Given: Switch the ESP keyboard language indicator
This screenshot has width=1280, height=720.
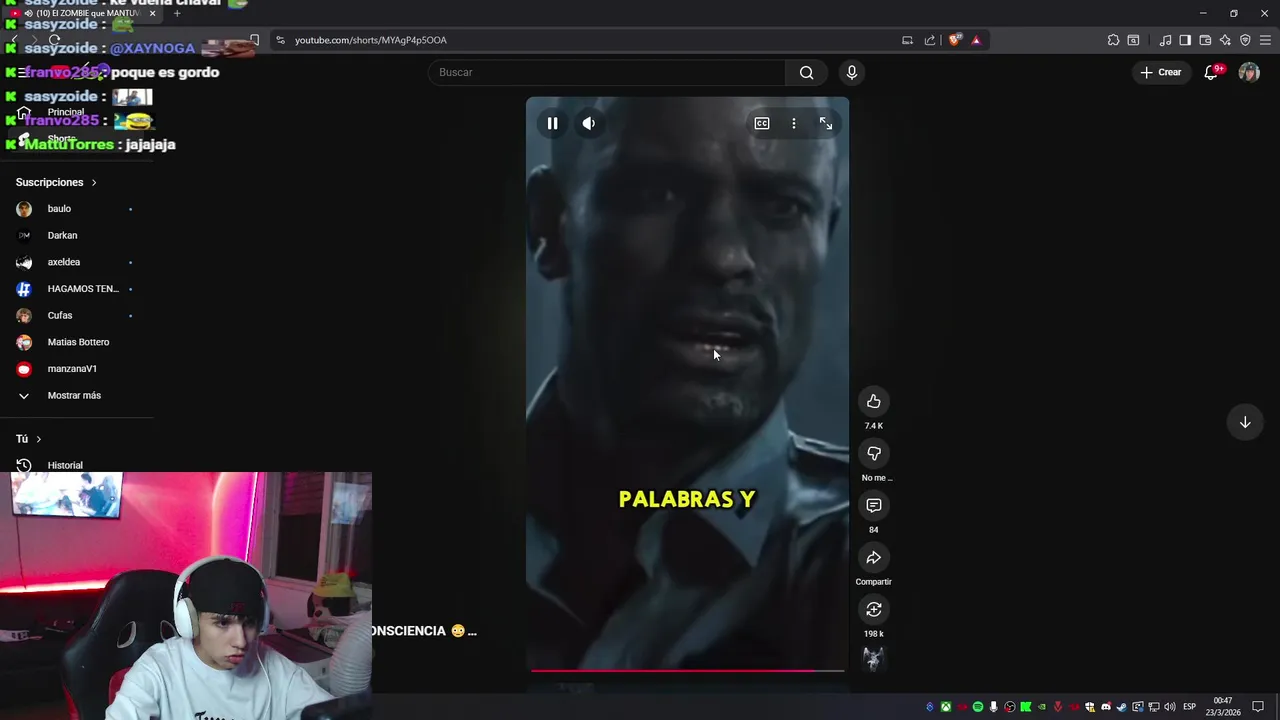Looking at the screenshot, I should [x=1190, y=707].
